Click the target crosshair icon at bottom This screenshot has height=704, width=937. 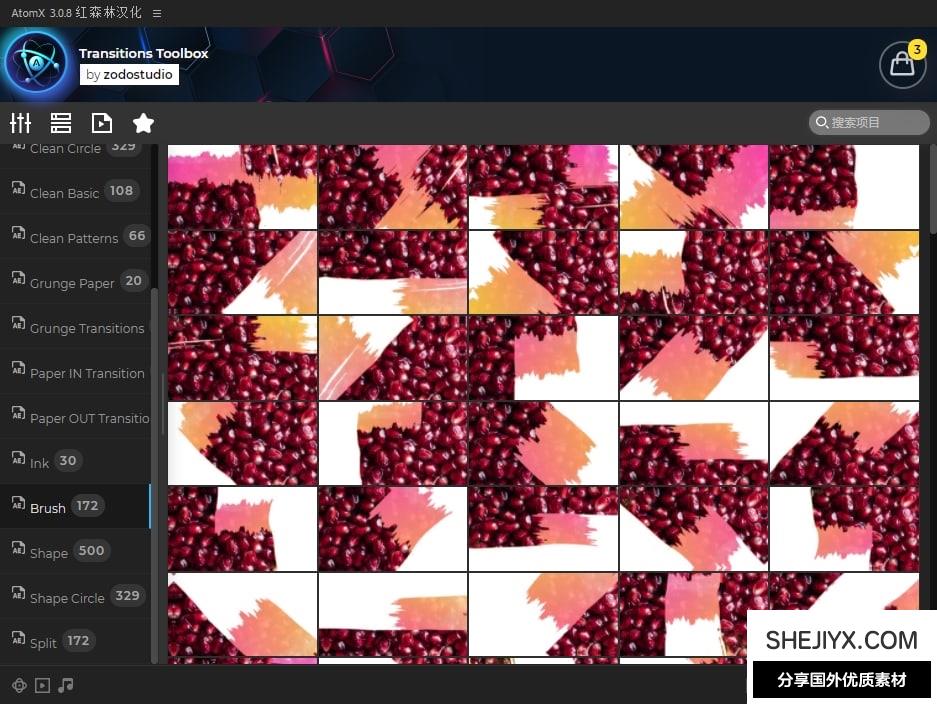click(19, 685)
